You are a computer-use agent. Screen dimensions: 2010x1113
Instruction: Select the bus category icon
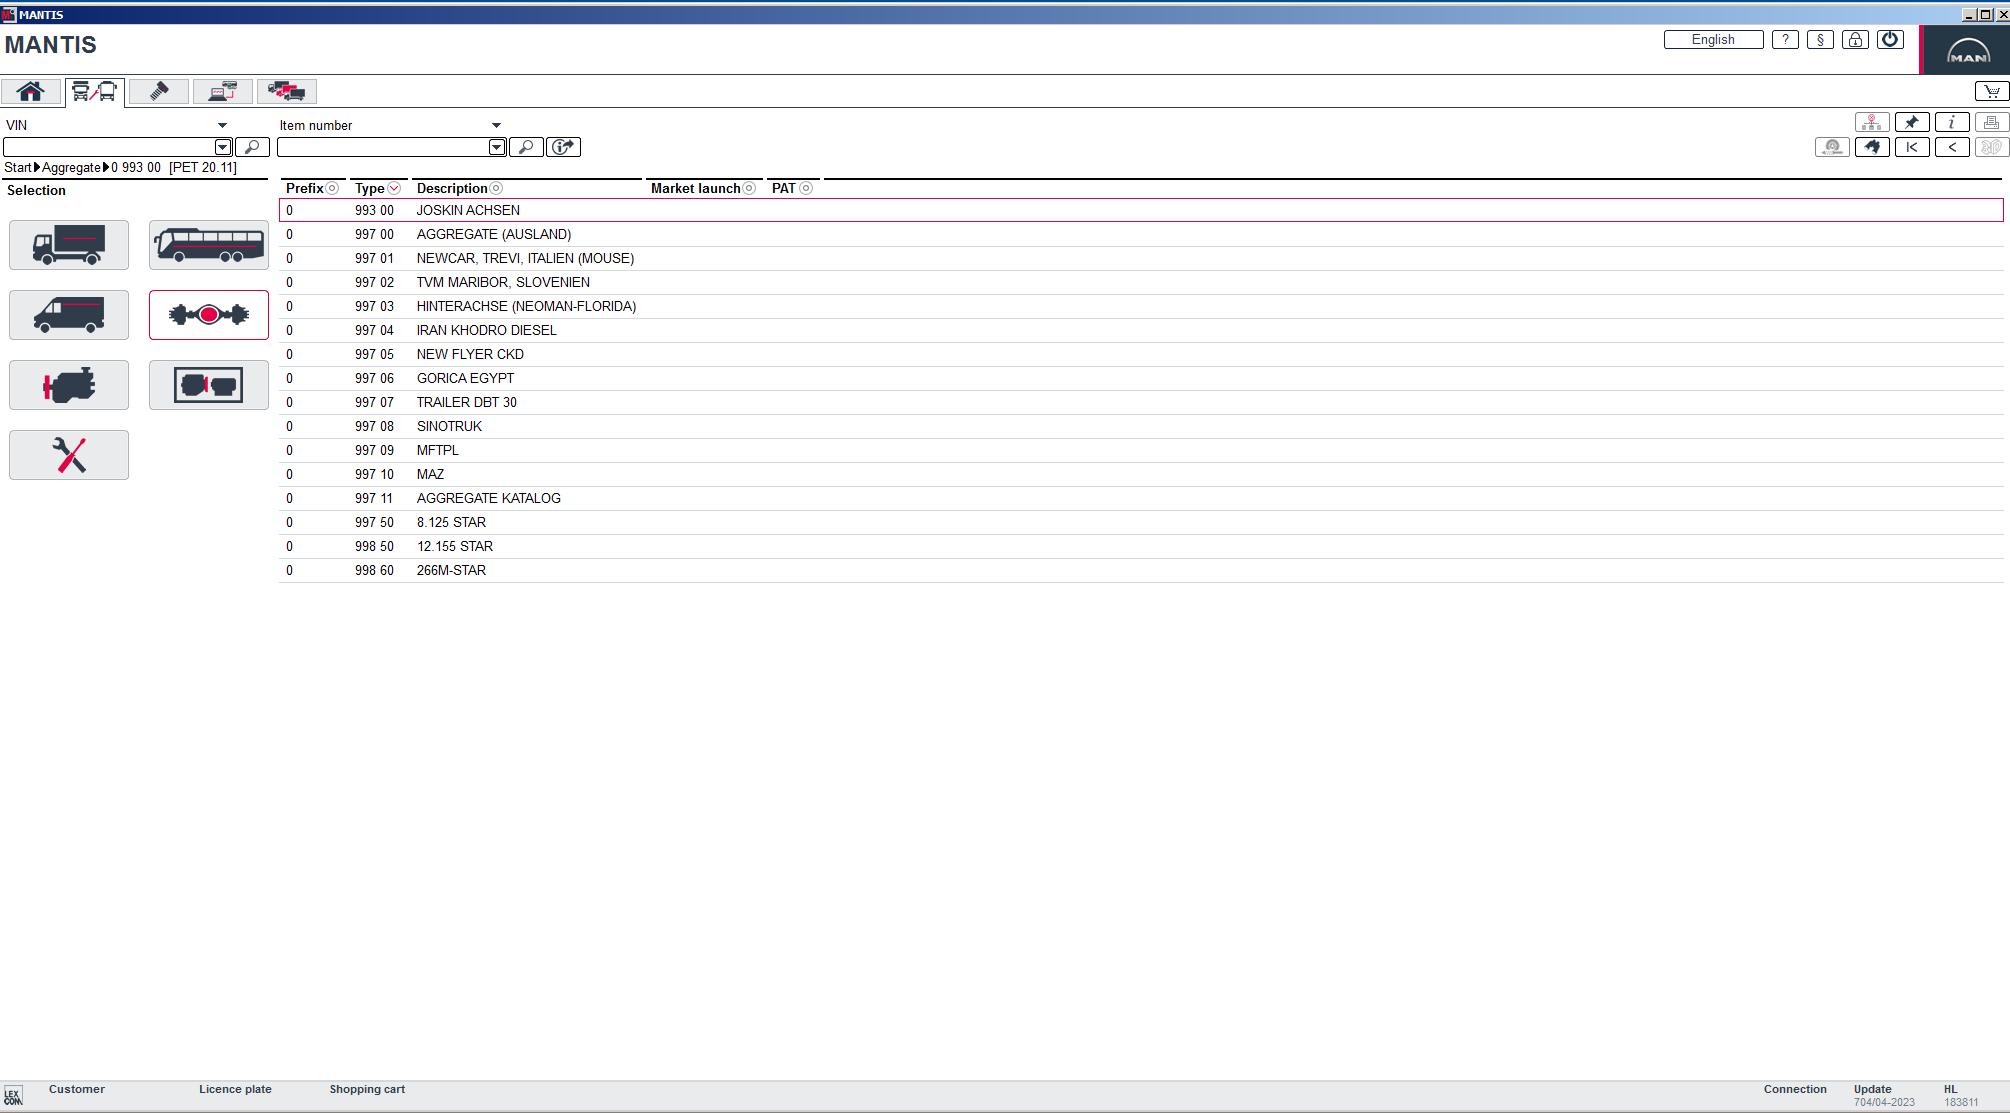[x=208, y=244]
